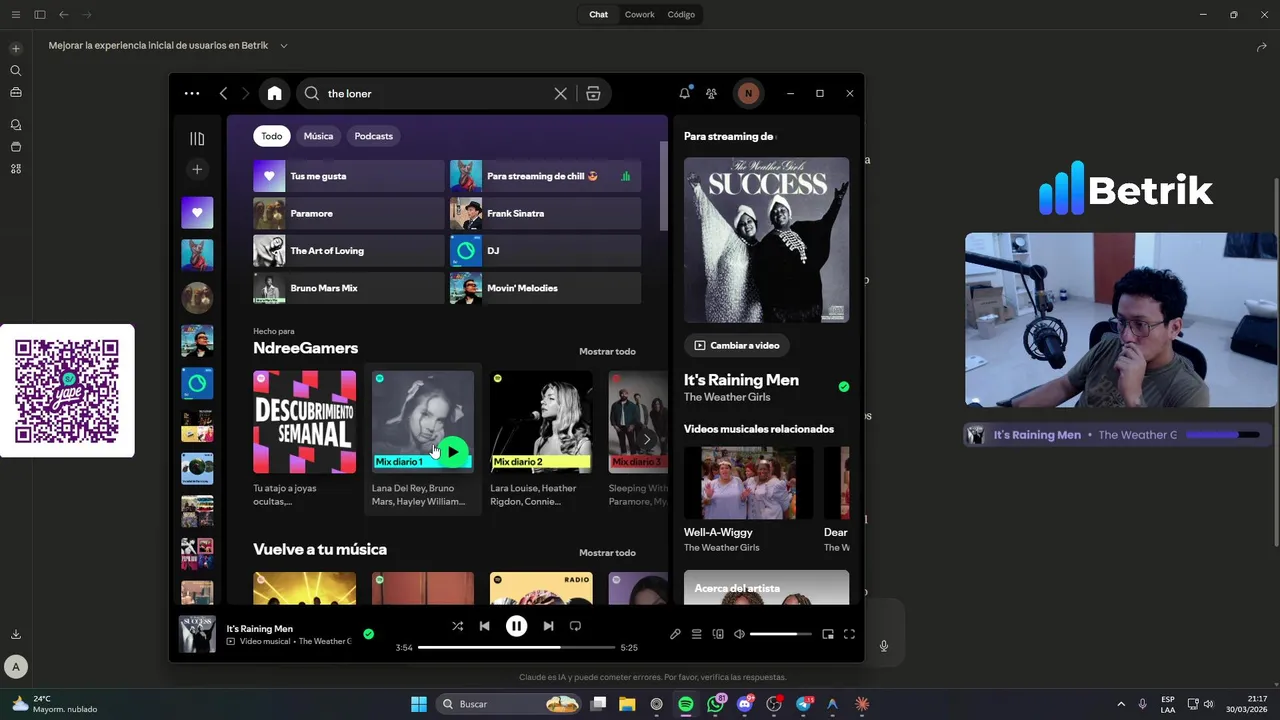
Task: Switch to Cowork tab in Claude
Action: coord(640,14)
